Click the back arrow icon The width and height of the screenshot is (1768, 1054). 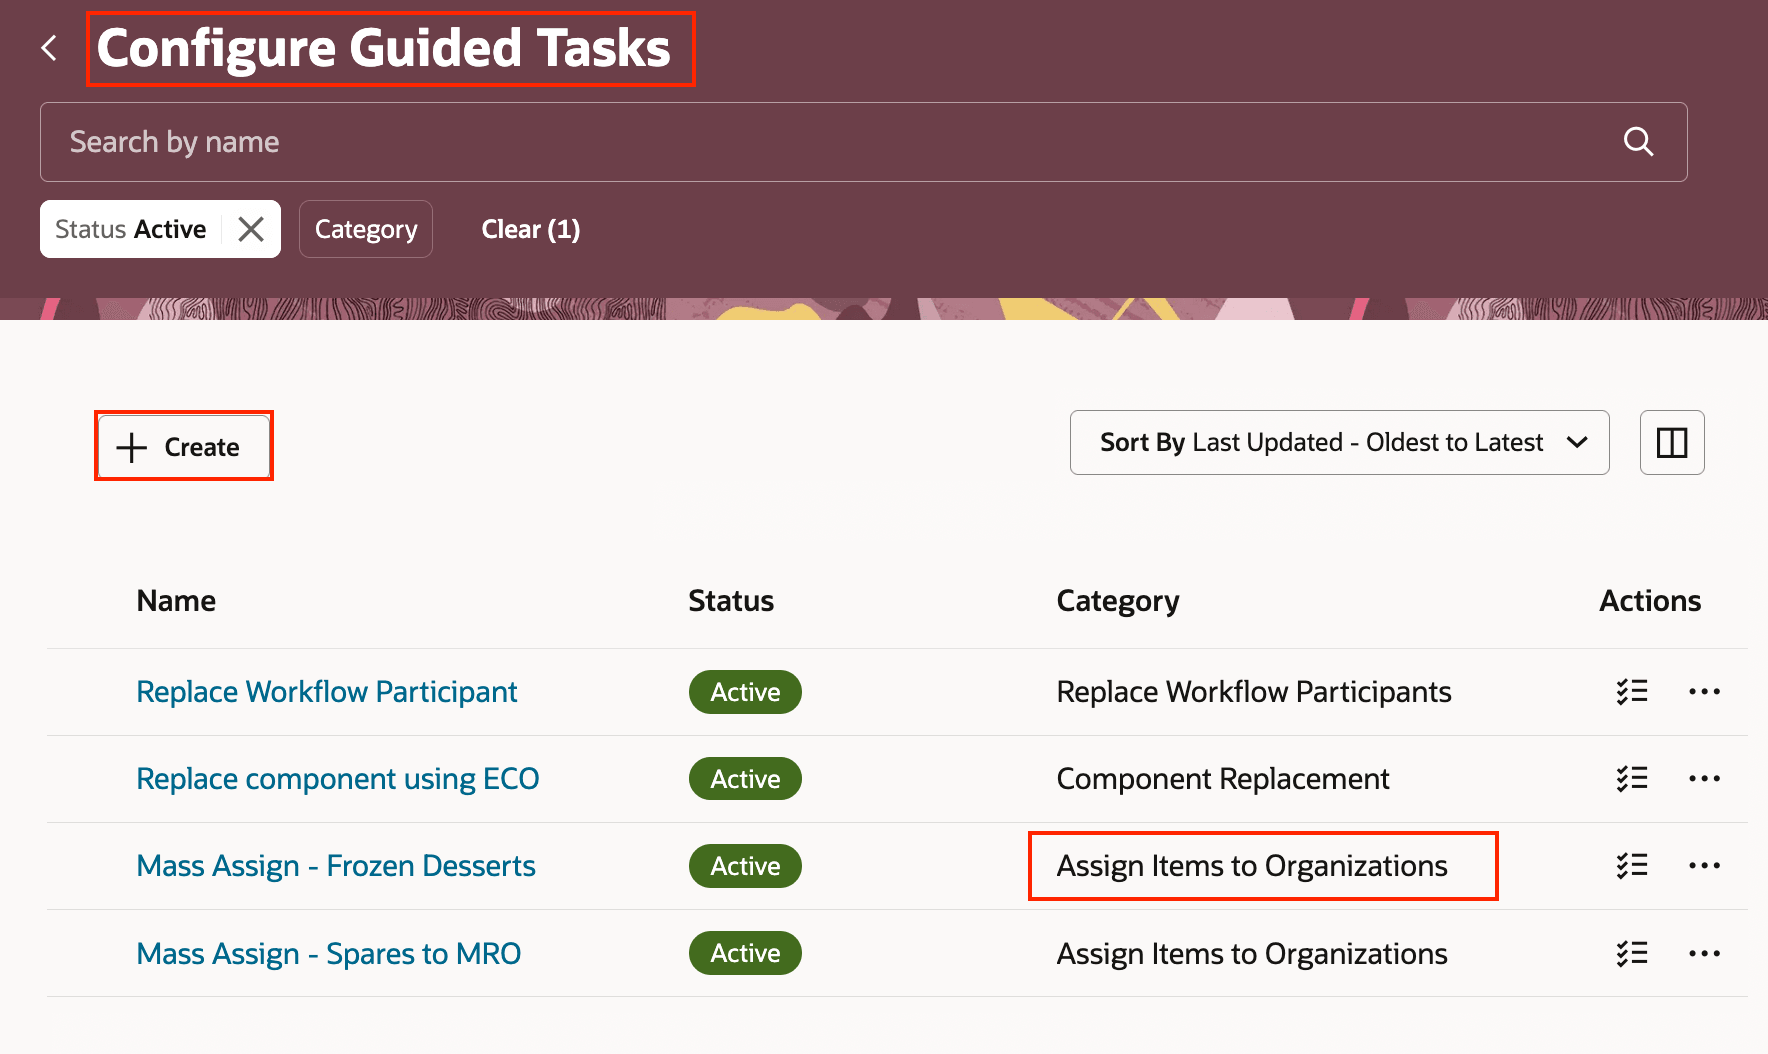pos(49,48)
